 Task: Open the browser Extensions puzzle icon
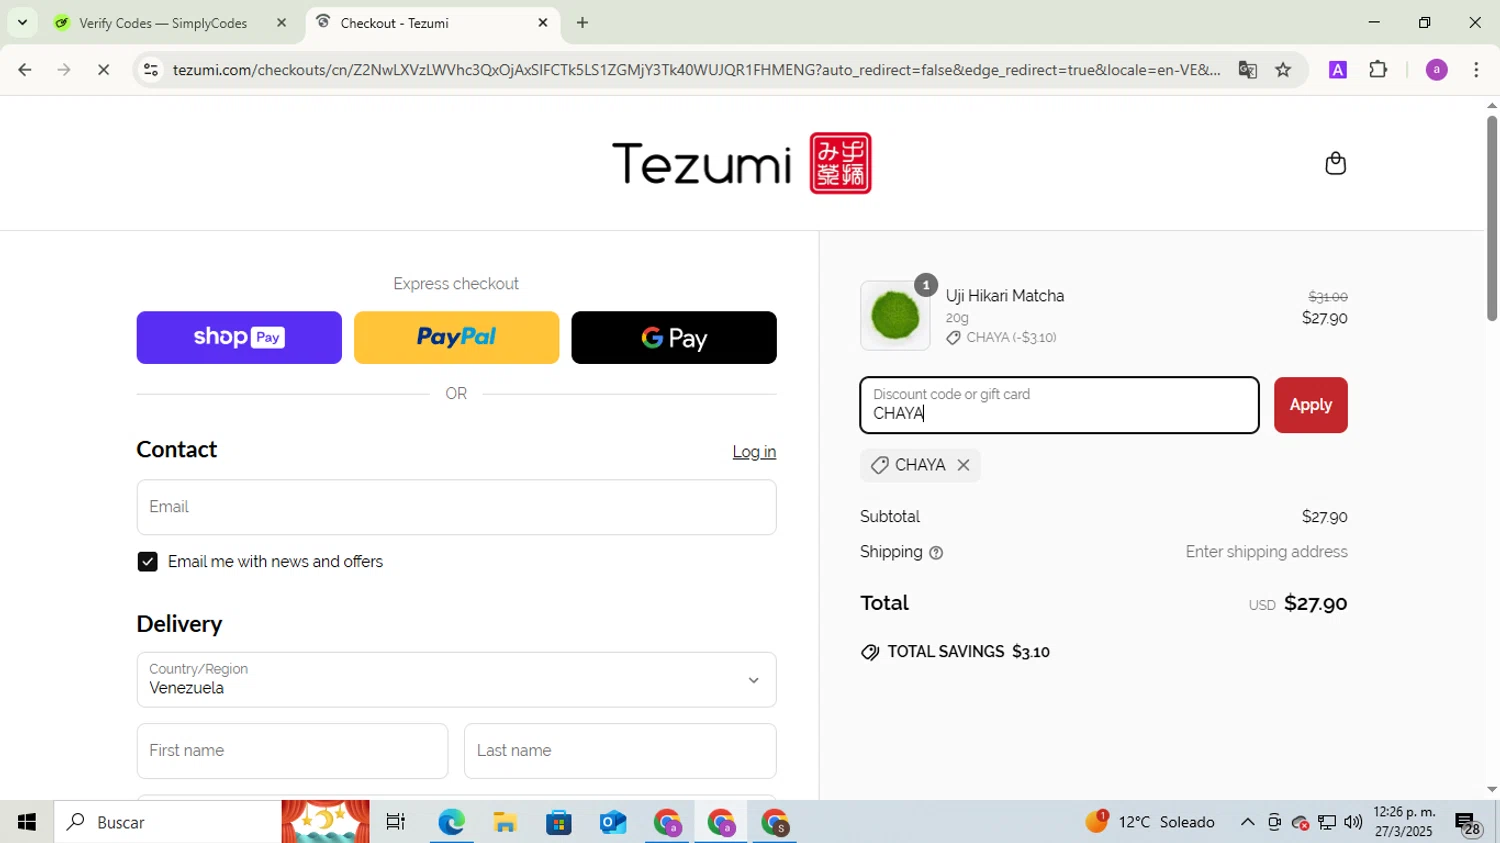(1378, 70)
